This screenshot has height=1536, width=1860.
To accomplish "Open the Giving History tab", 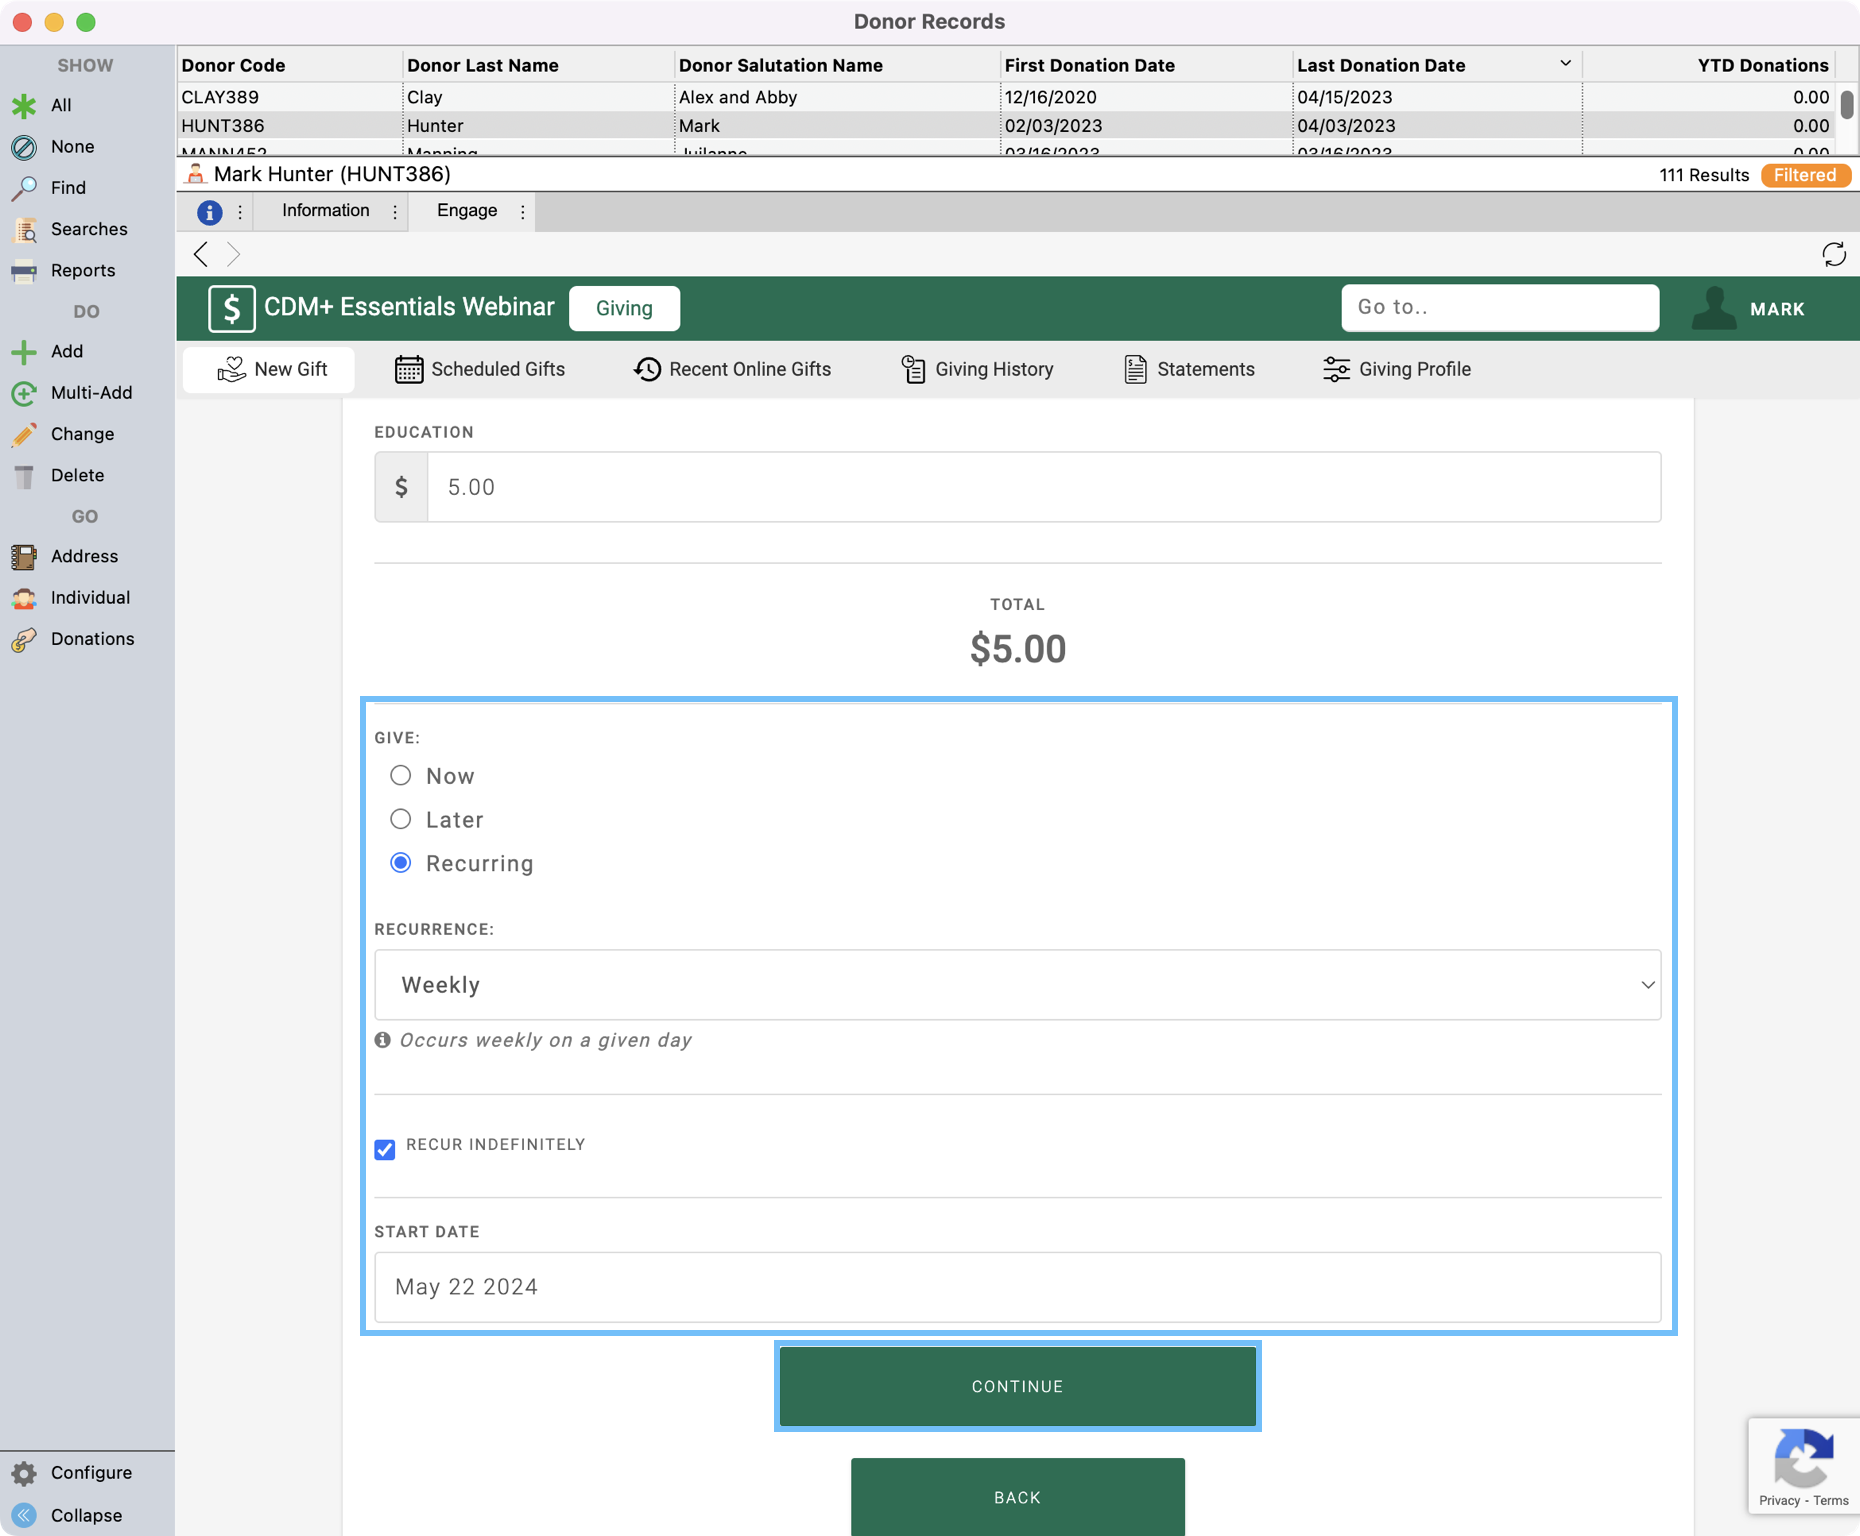I will coord(977,369).
